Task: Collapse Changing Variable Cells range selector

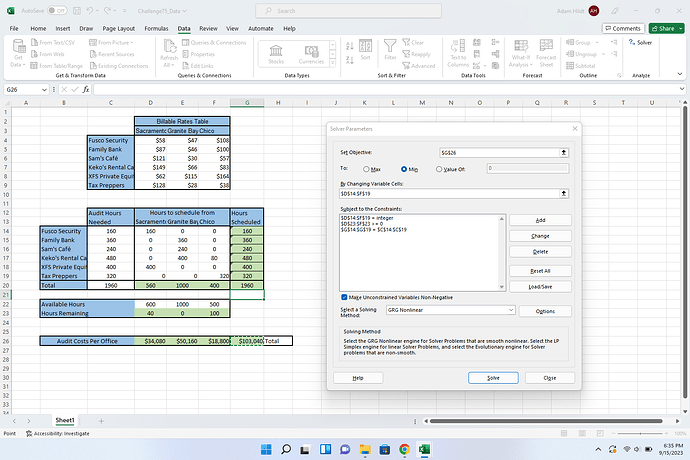Action: [563, 193]
